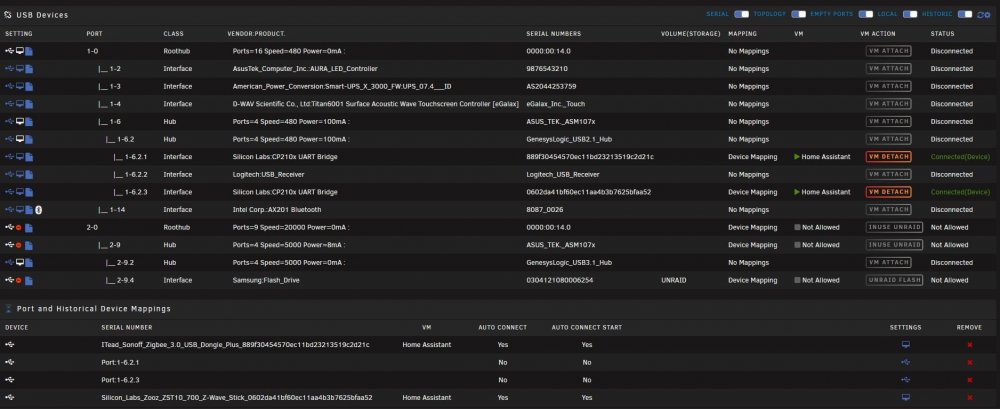Click Inuse Unraid button for roothub 2-0
This screenshot has height=409, width=1000.
[x=894, y=227]
